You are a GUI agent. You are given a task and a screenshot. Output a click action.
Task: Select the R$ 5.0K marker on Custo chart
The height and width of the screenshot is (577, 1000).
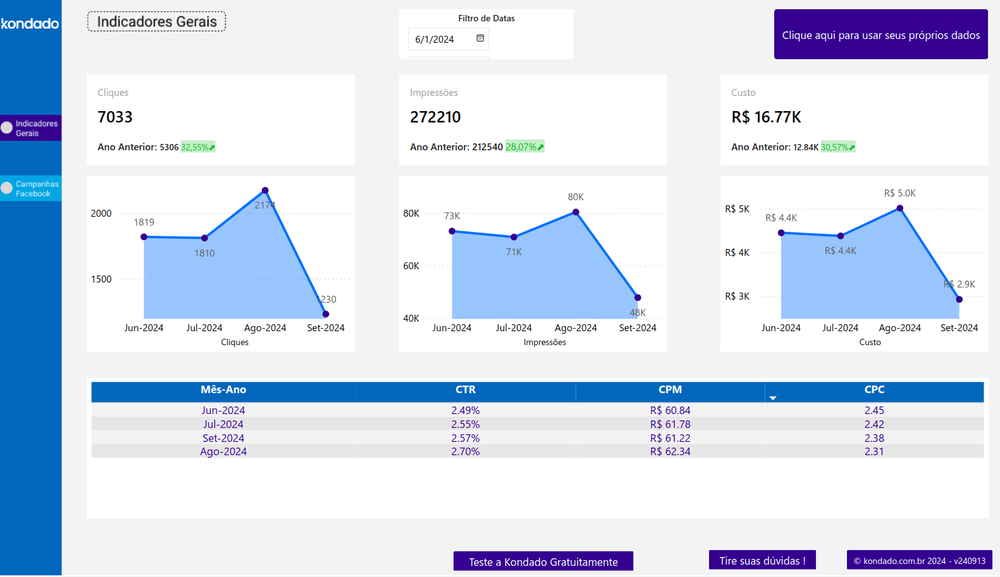899,207
